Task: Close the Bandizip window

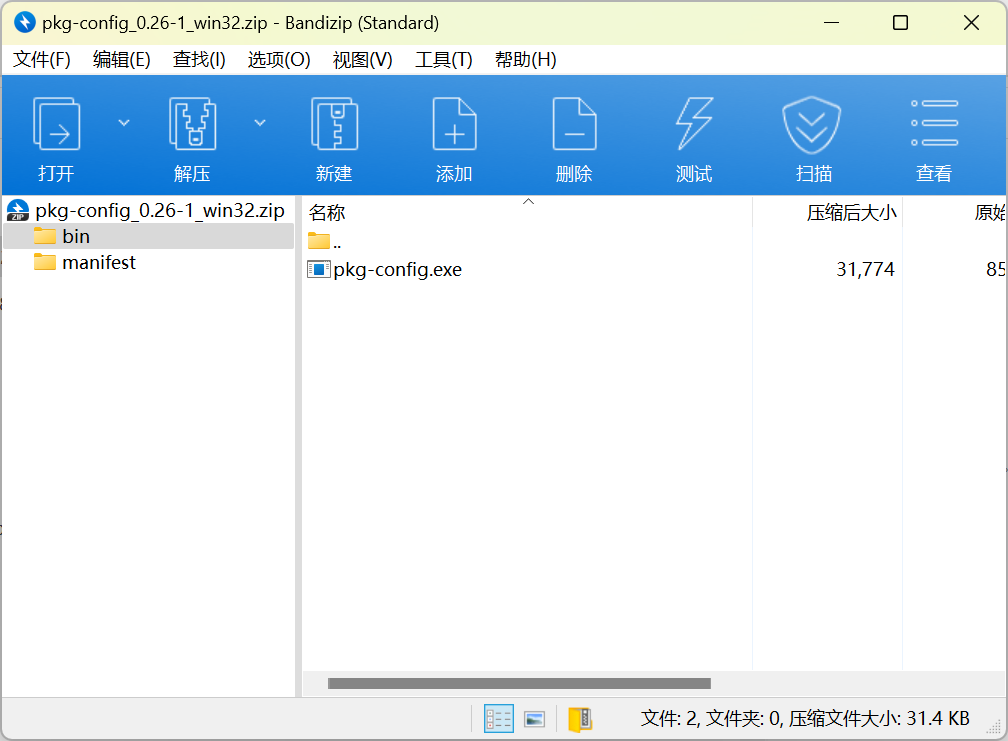Action: 971,22
